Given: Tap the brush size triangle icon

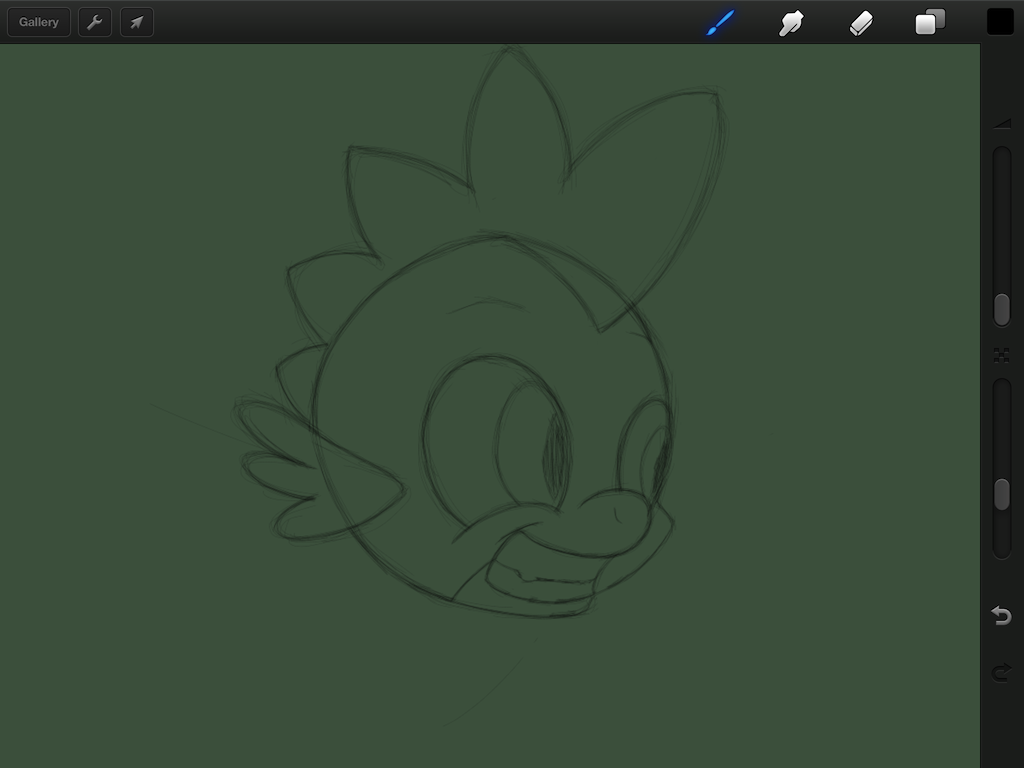Looking at the screenshot, I should coord(1002,124).
